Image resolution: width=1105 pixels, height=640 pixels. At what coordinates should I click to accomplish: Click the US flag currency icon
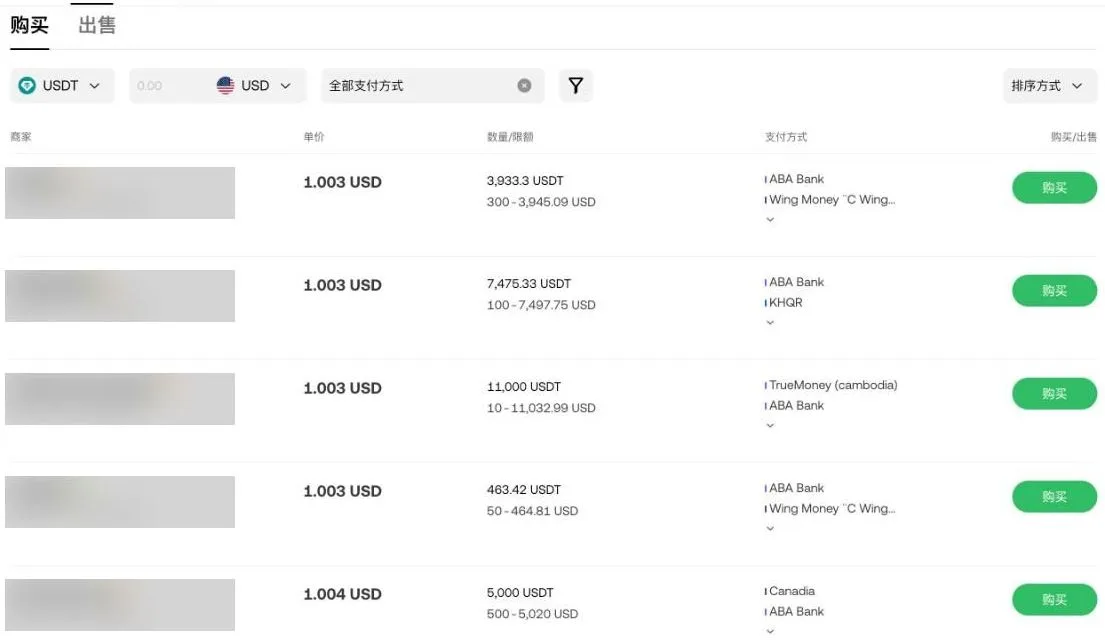coord(226,85)
